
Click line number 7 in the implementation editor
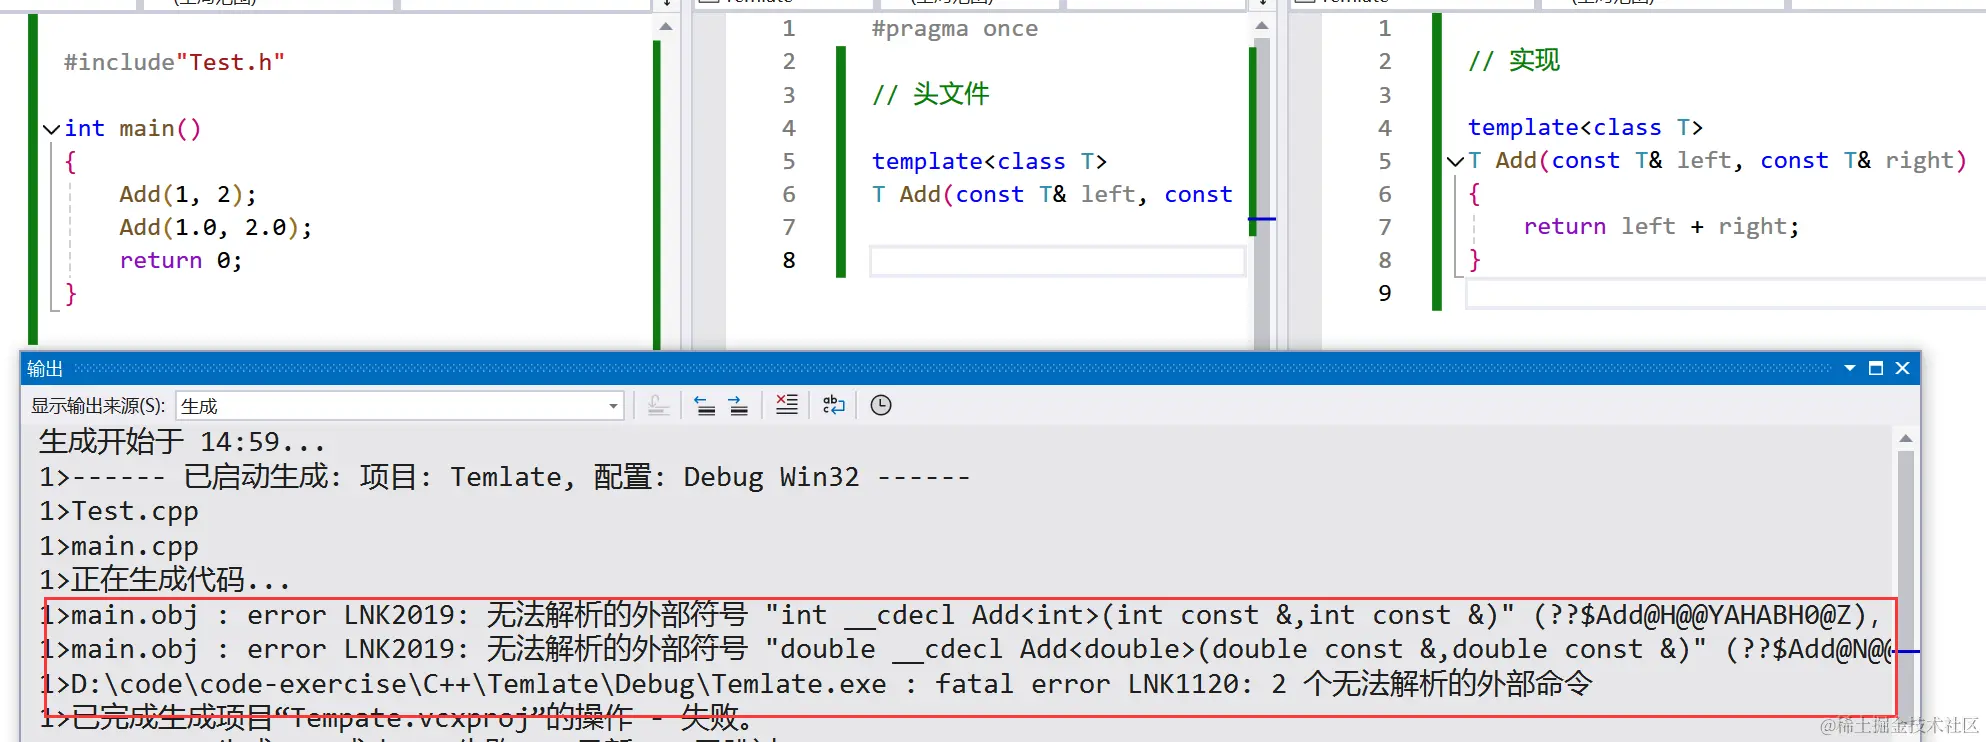1385,227
